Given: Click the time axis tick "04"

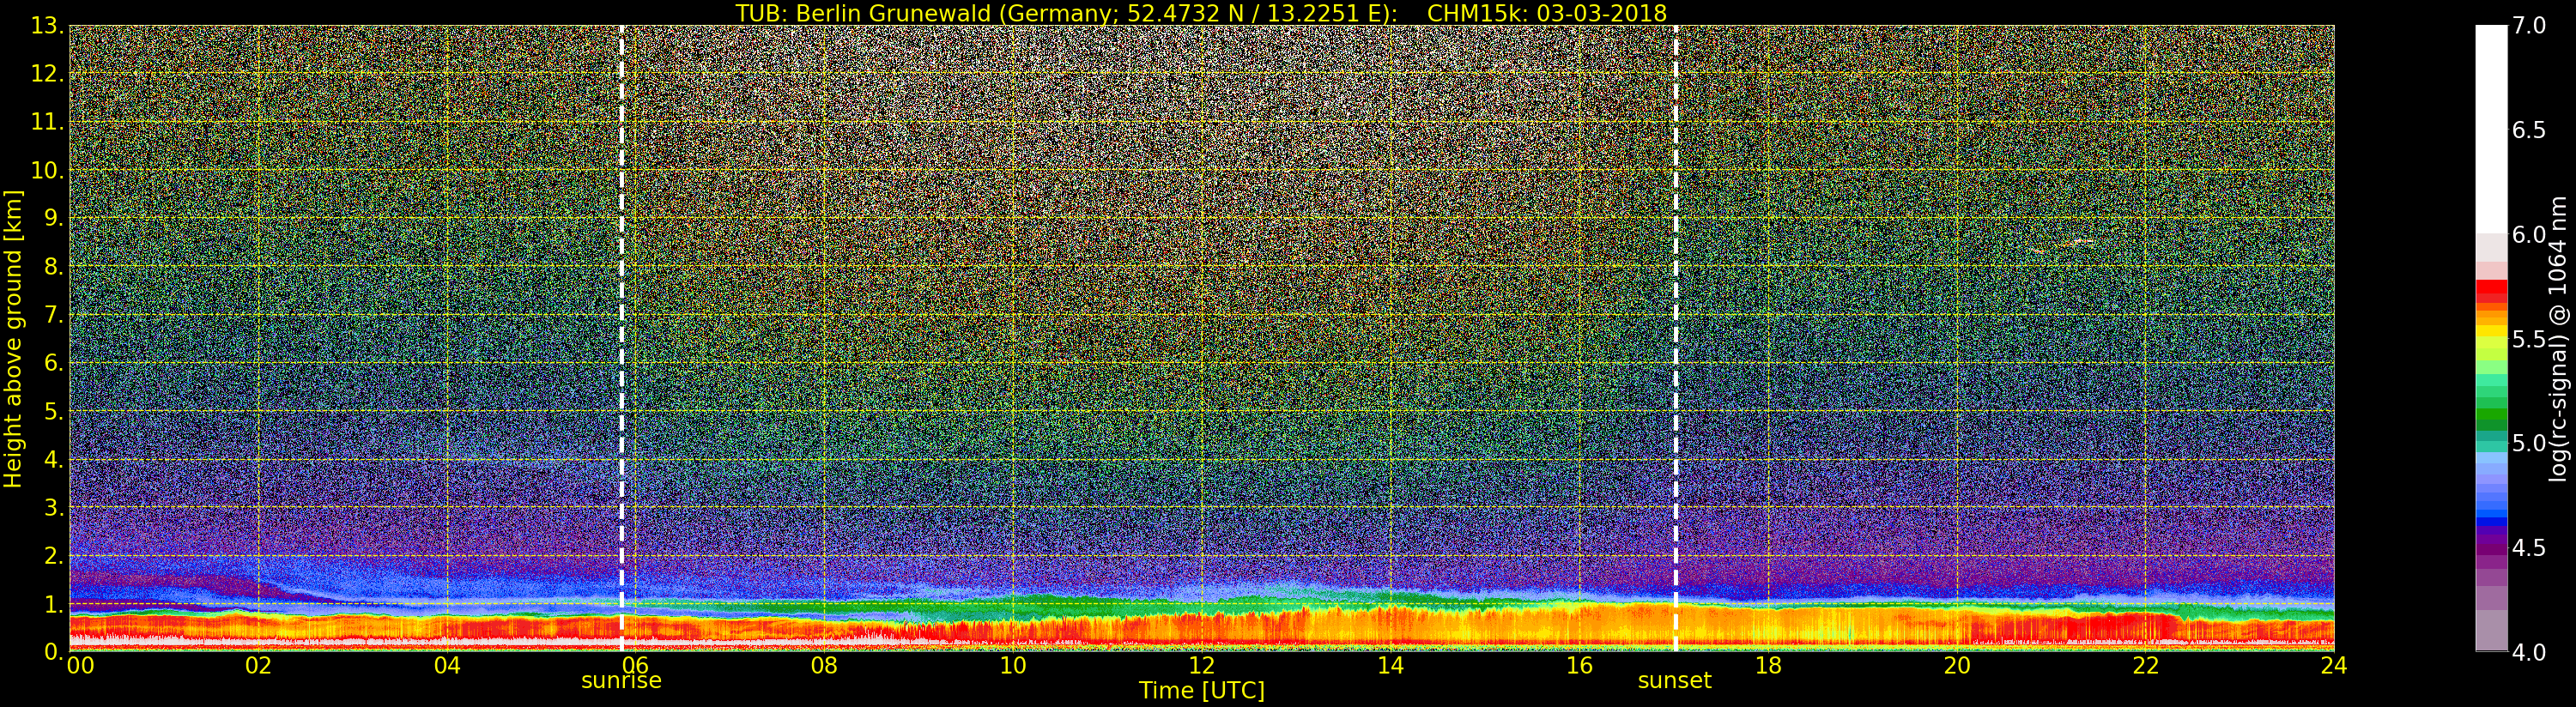Looking at the screenshot, I should [447, 666].
